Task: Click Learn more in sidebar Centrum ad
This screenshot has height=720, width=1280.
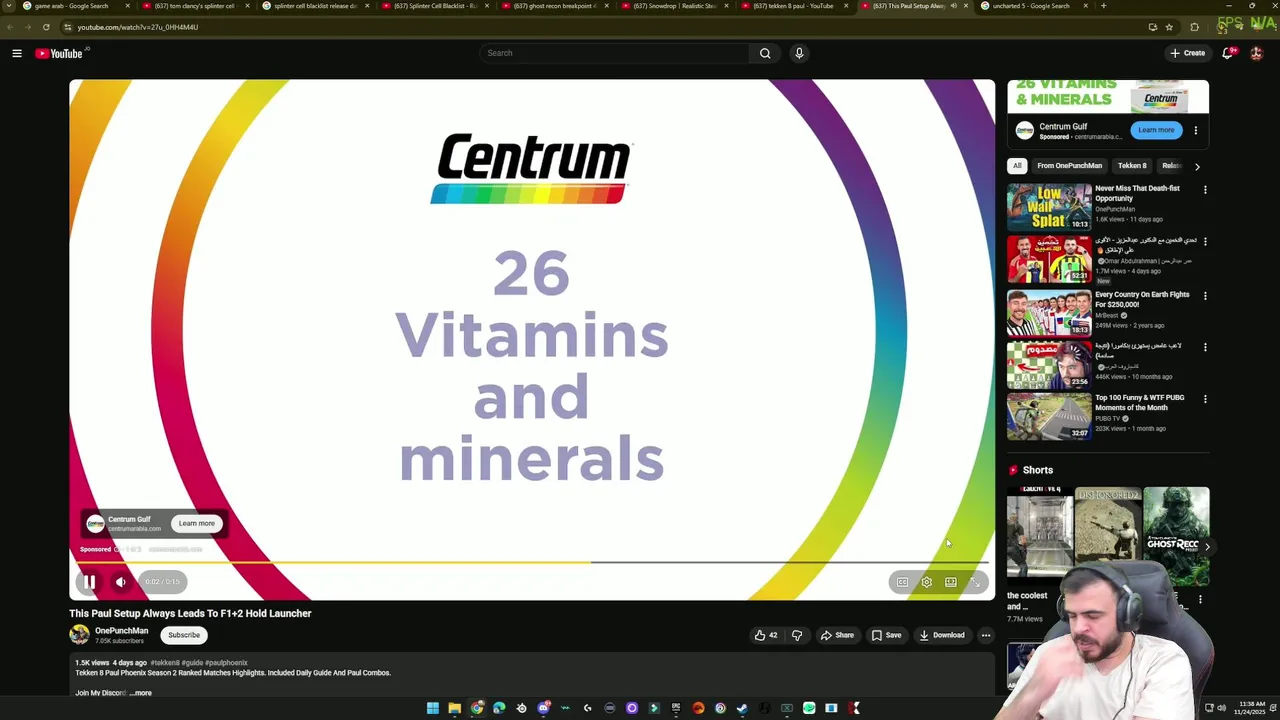Action: [1156, 130]
